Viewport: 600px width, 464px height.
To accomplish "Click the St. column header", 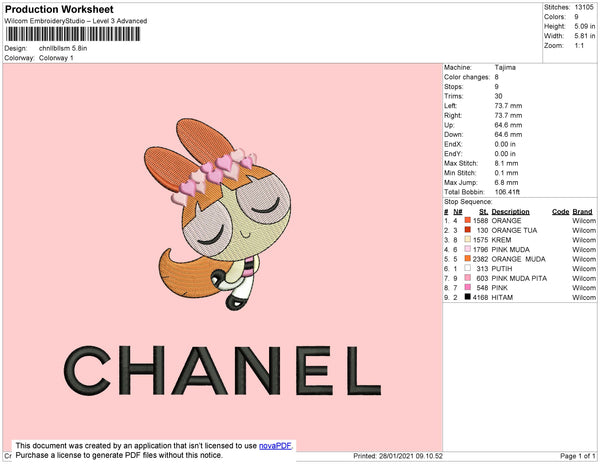I will point(483,212).
